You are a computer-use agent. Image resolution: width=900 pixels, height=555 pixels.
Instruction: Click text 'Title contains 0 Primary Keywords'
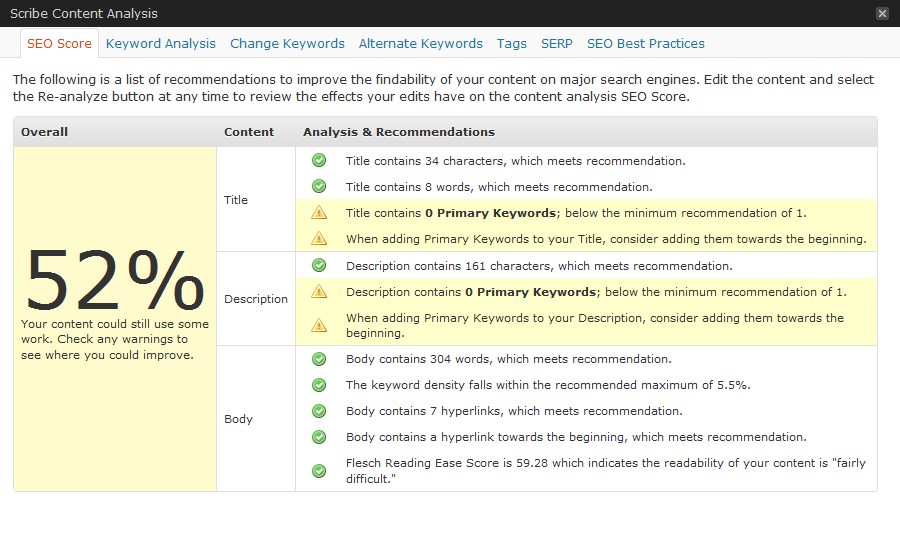[x=451, y=213]
